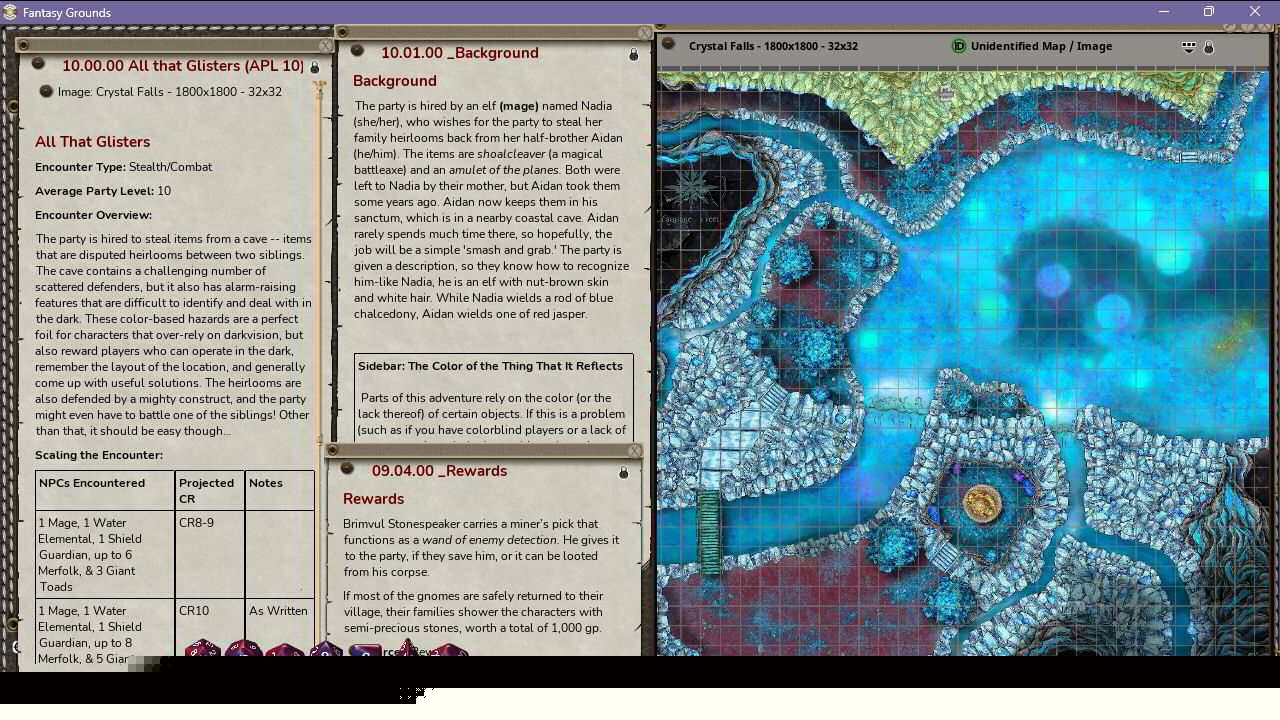Toggle the lock on the Background story window
Viewport: 1280px width, 720px height.
(x=633, y=55)
